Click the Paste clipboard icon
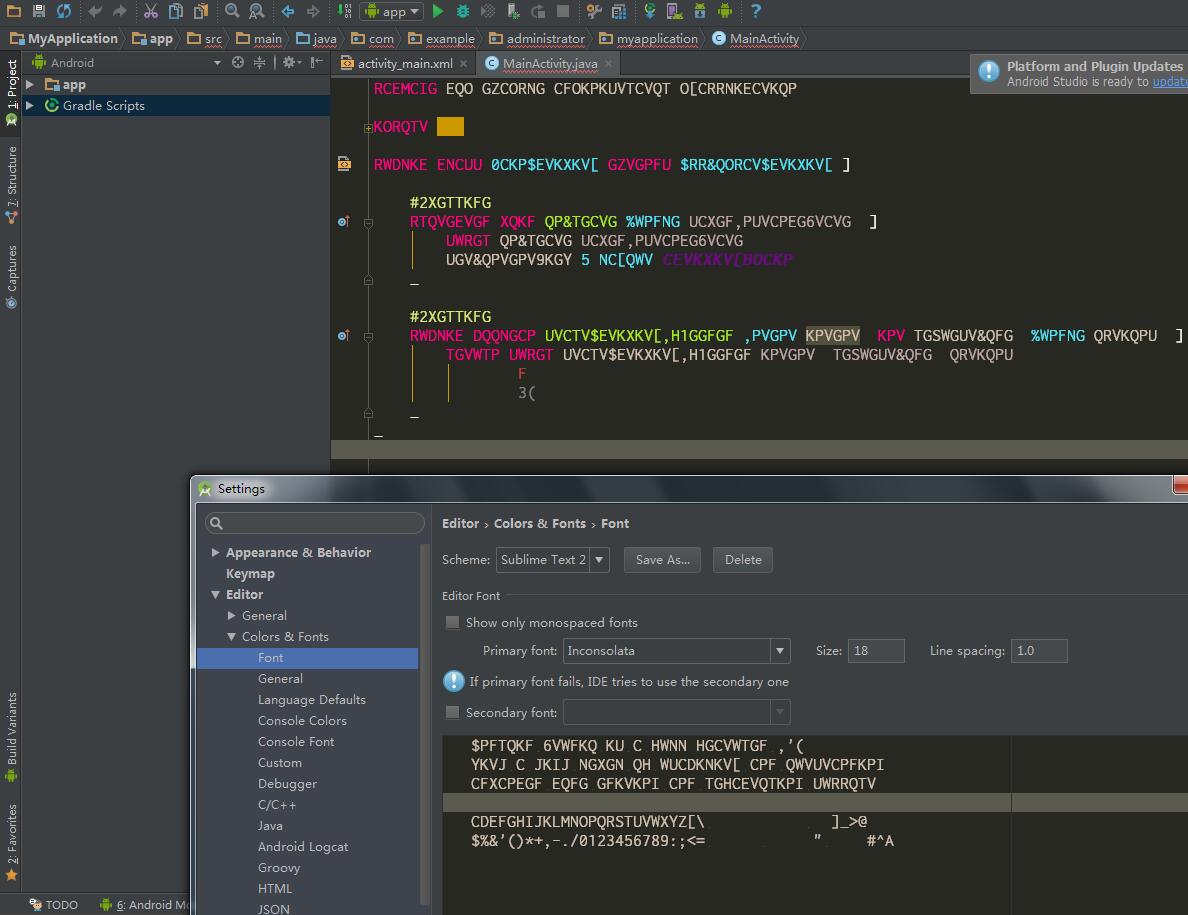1188x915 pixels. pos(201,11)
